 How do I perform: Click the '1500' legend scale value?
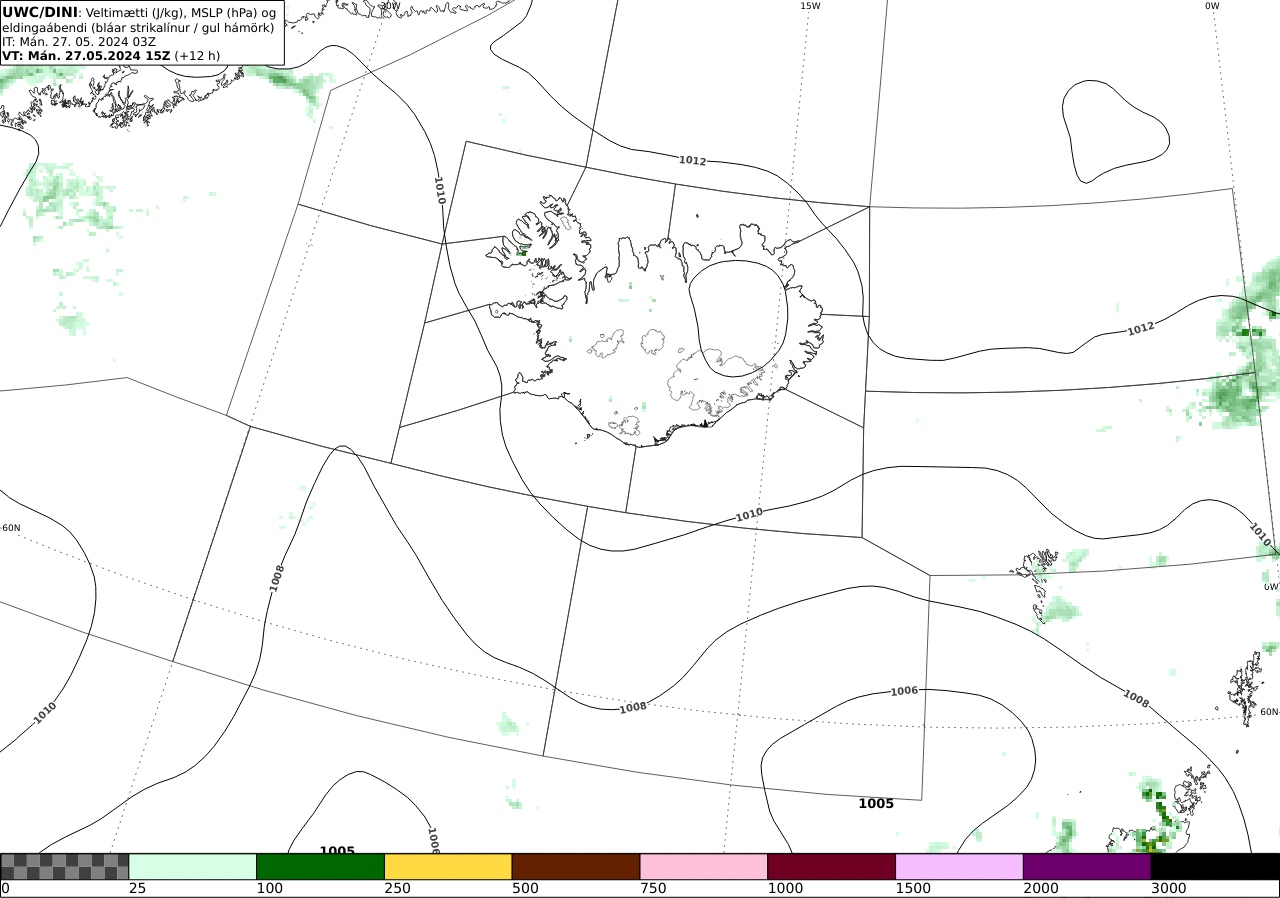point(913,888)
